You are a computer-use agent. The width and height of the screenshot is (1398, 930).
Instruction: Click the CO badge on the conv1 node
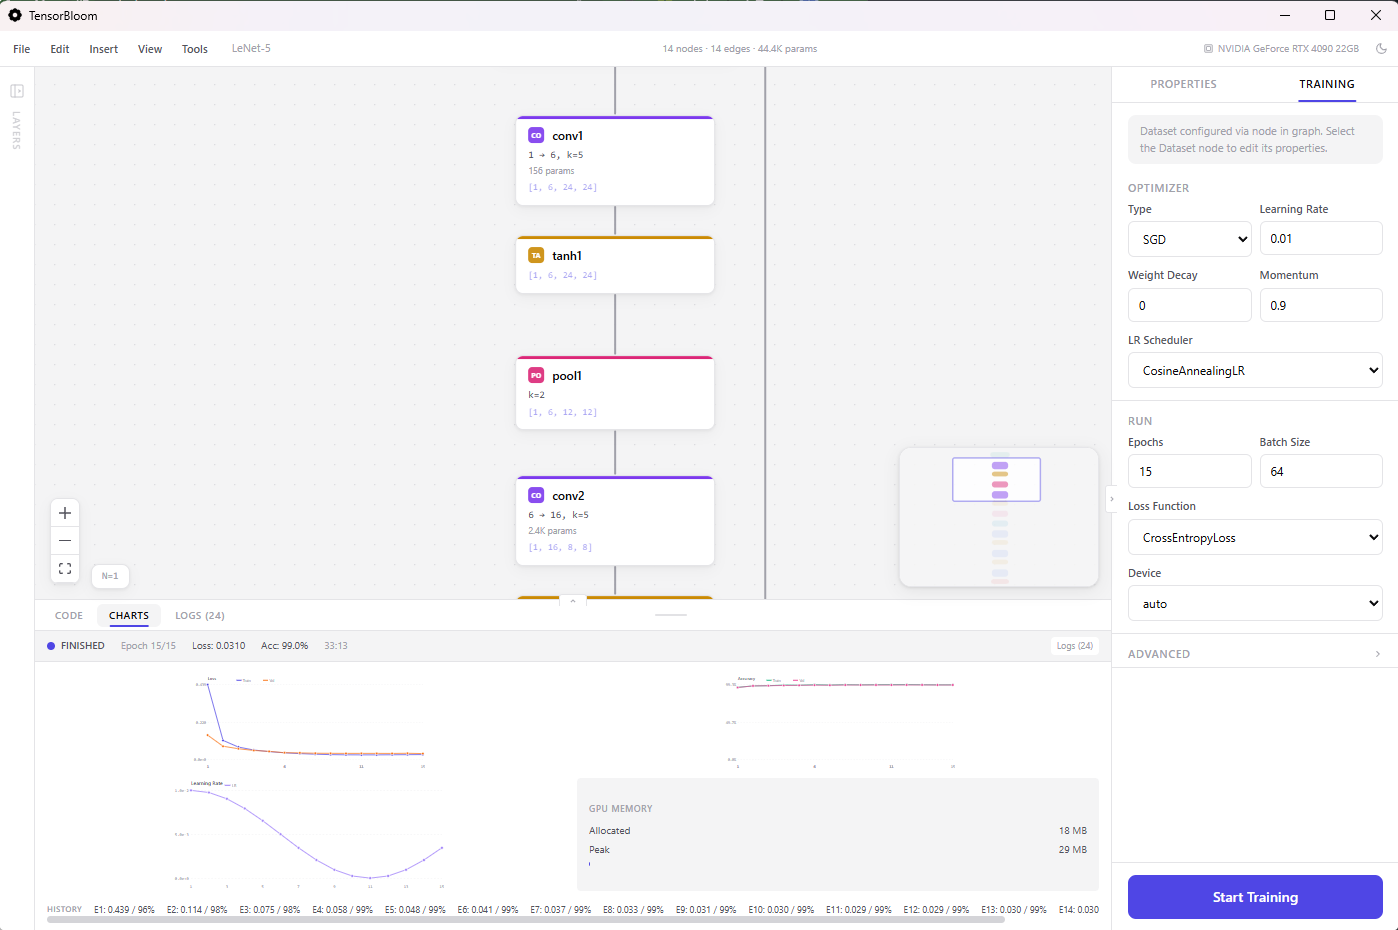click(x=536, y=135)
